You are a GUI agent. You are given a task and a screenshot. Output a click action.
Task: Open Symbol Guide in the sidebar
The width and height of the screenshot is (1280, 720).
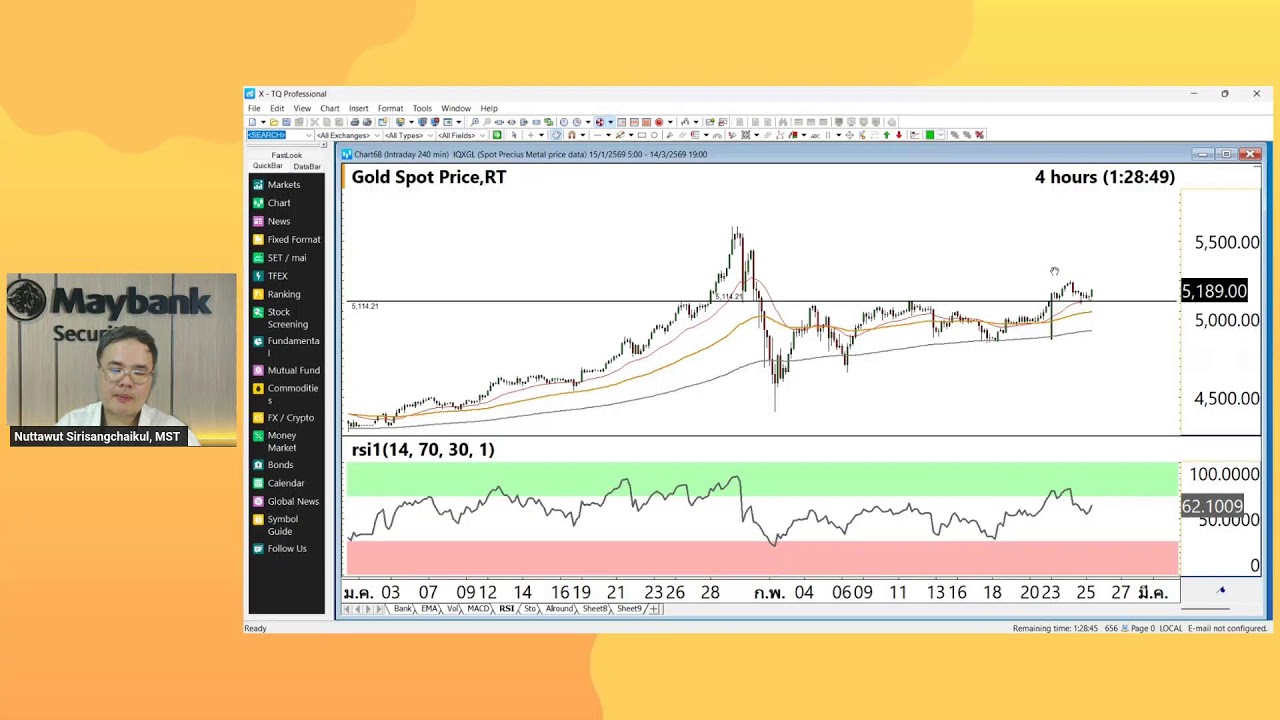click(276, 525)
